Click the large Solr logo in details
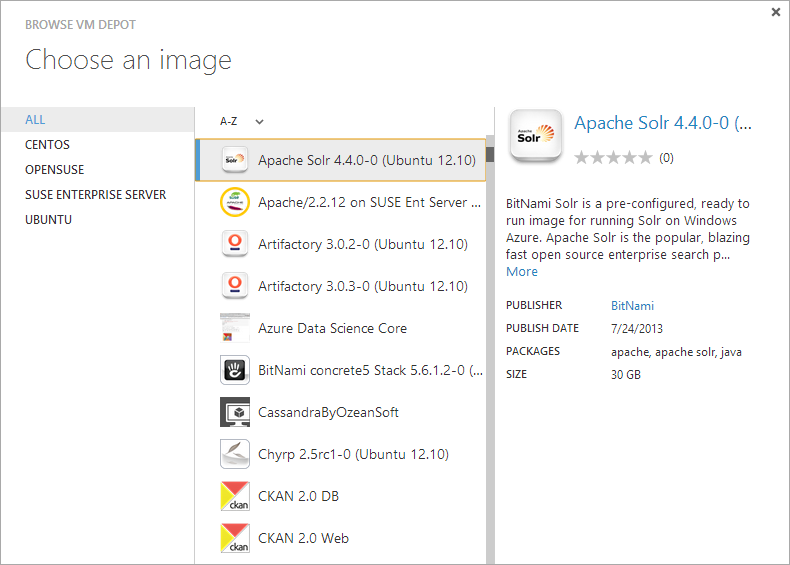 (x=536, y=136)
